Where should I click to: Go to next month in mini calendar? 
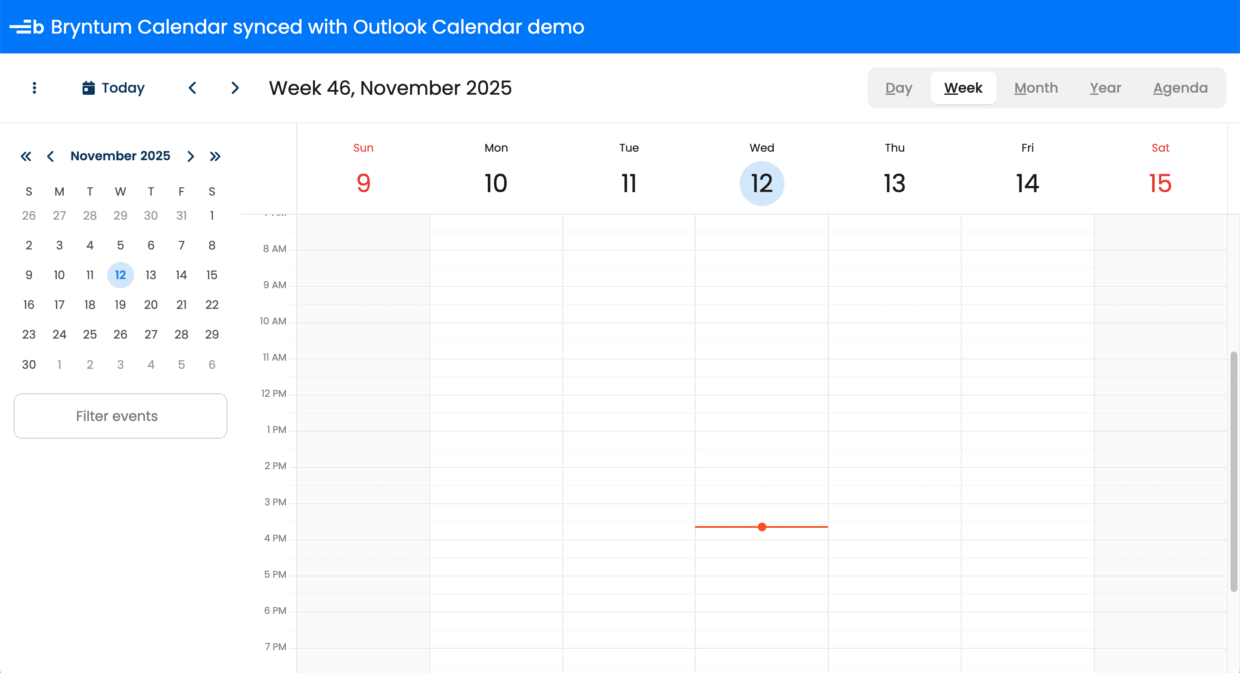pos(190,156)
